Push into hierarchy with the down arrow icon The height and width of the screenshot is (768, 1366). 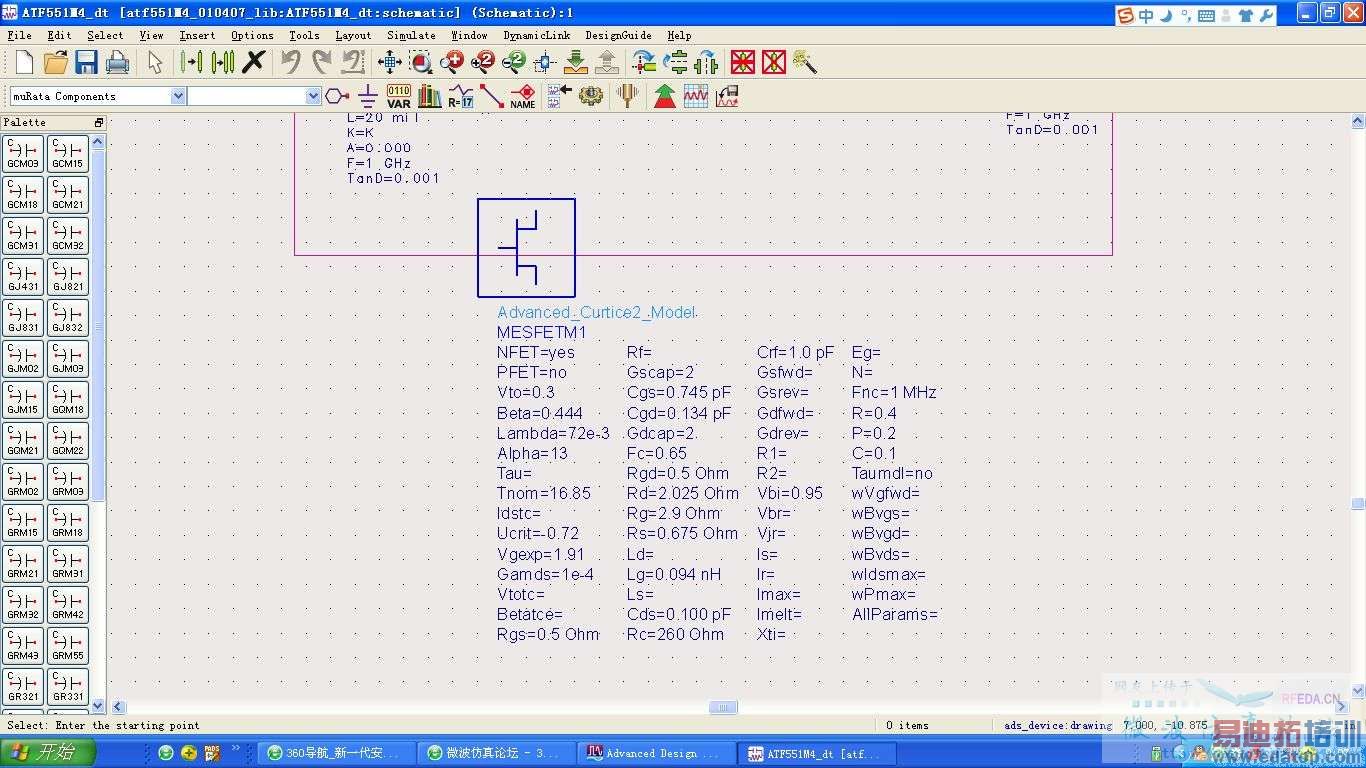coord(576,62)
